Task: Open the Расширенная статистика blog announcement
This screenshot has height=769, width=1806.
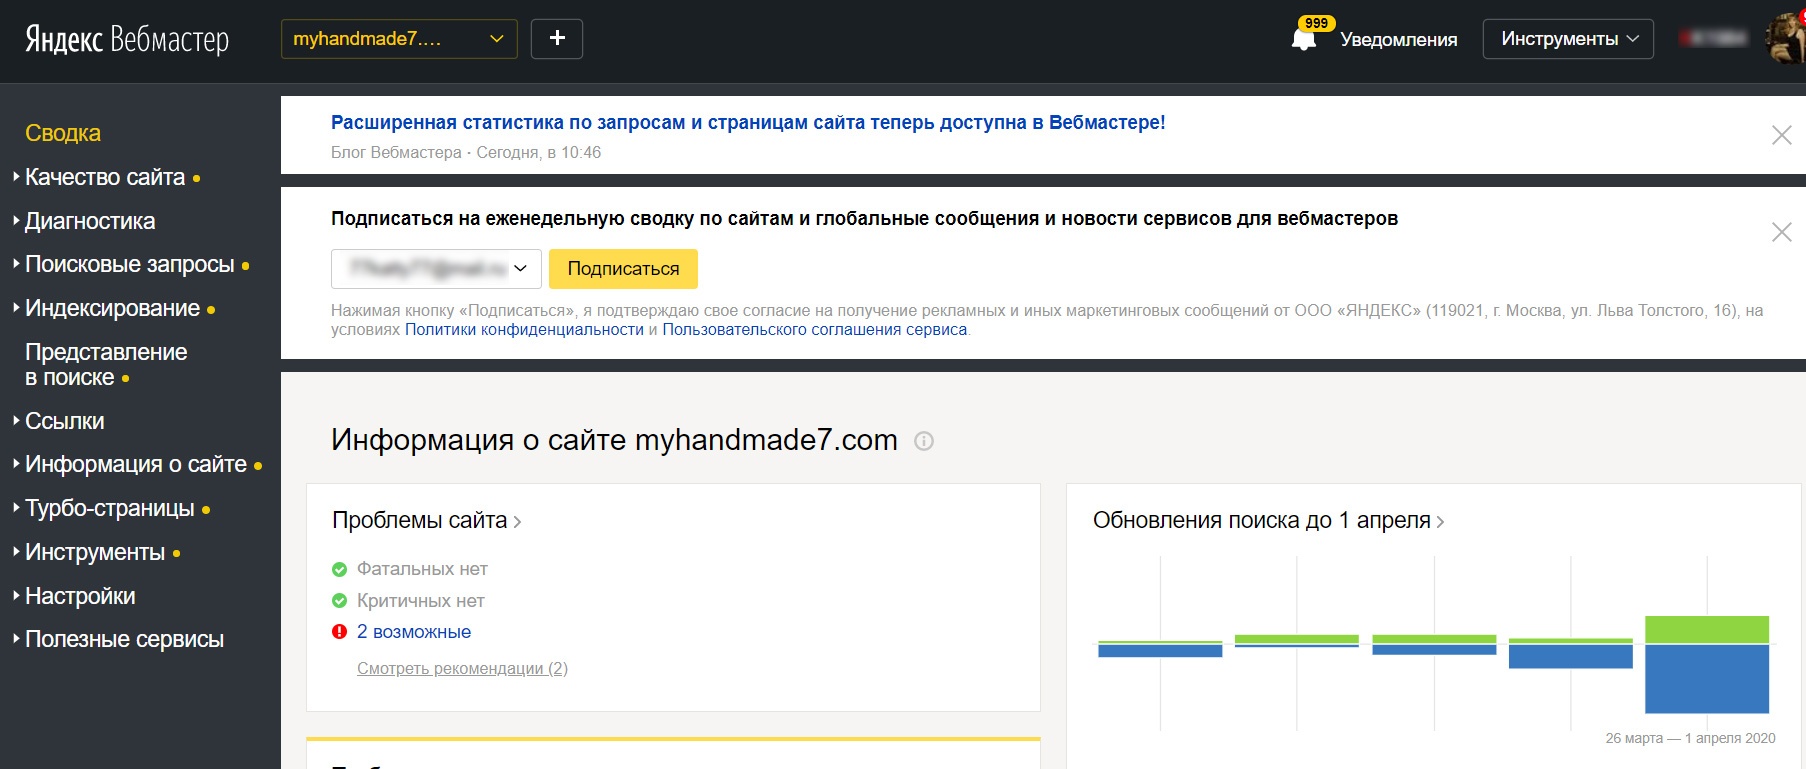Action: click(748, 122)
